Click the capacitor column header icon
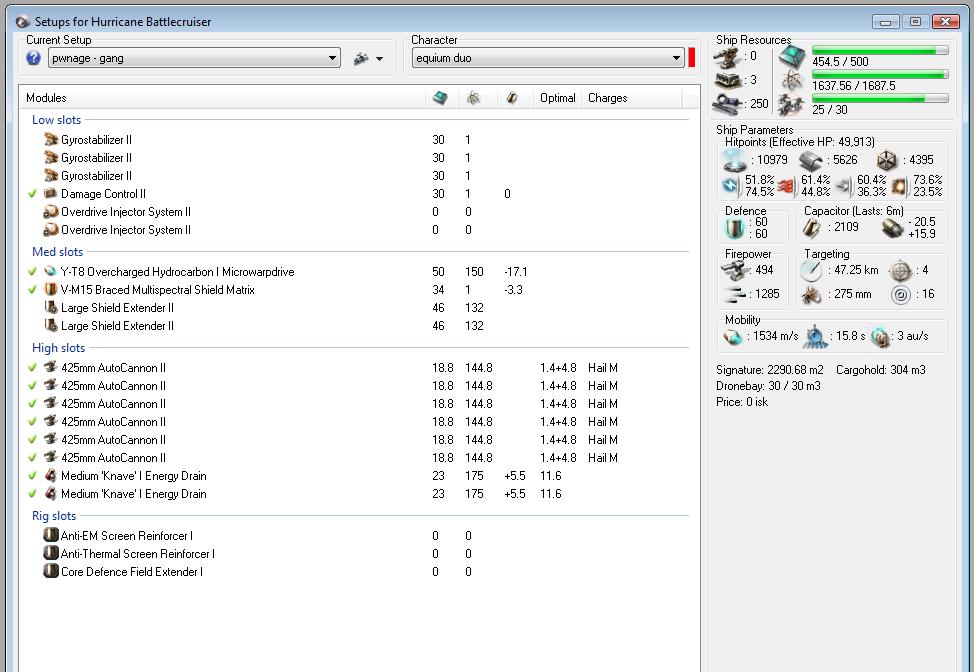 pos(512,98)
